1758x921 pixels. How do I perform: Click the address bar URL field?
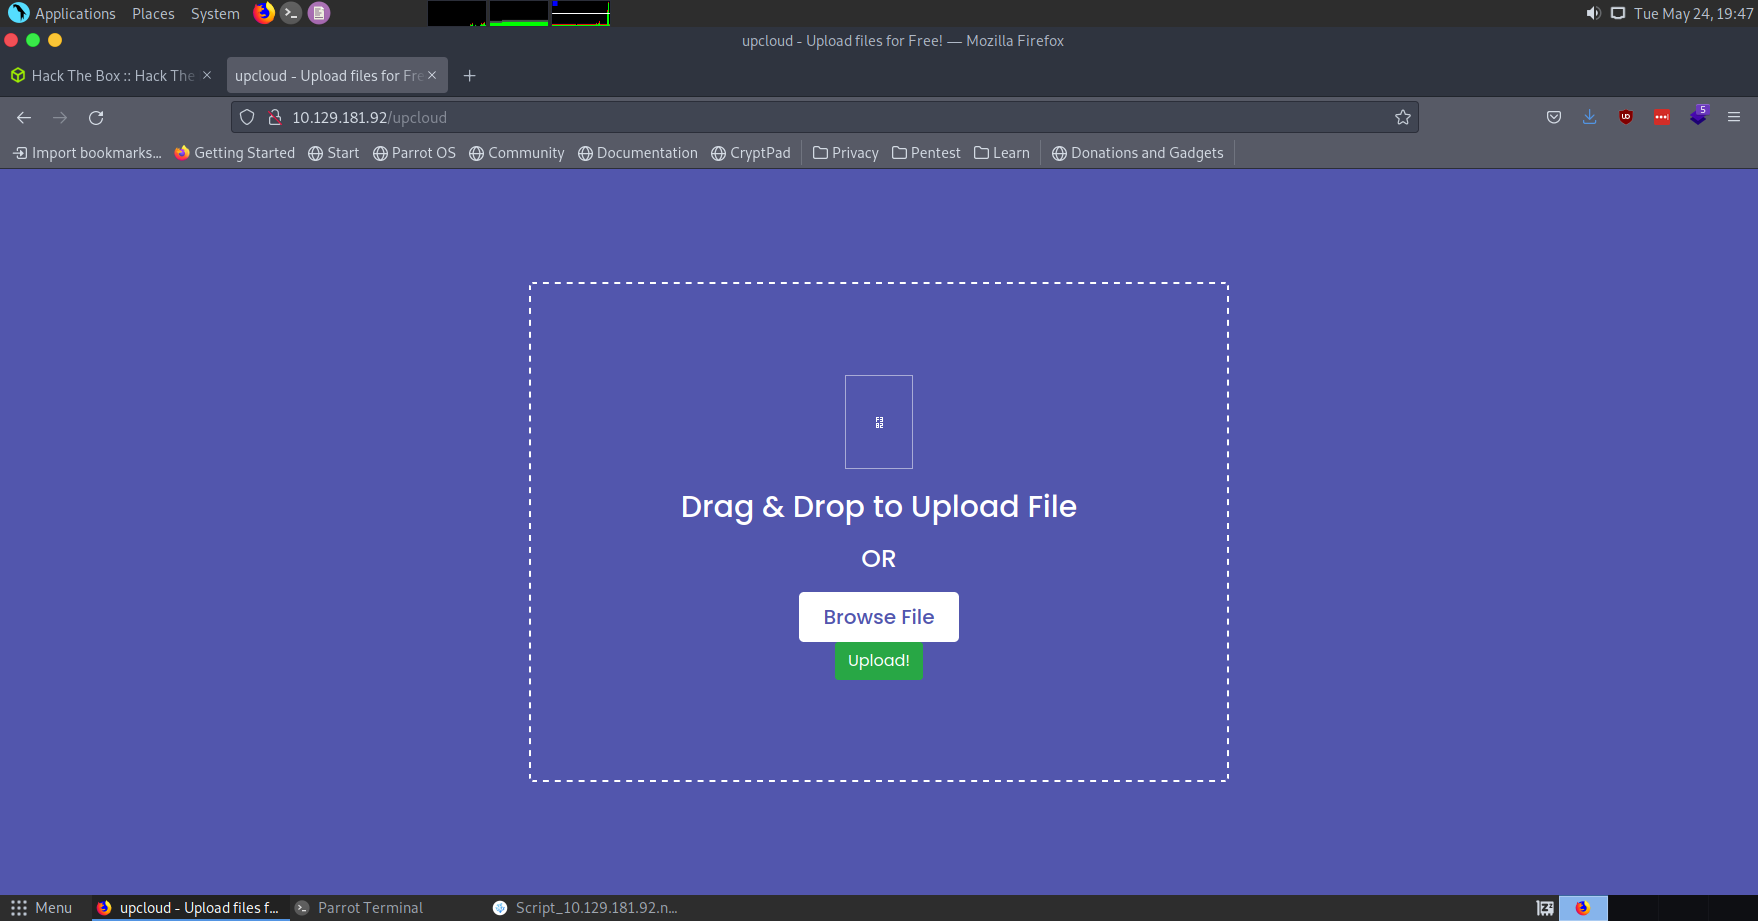[825, 117]
